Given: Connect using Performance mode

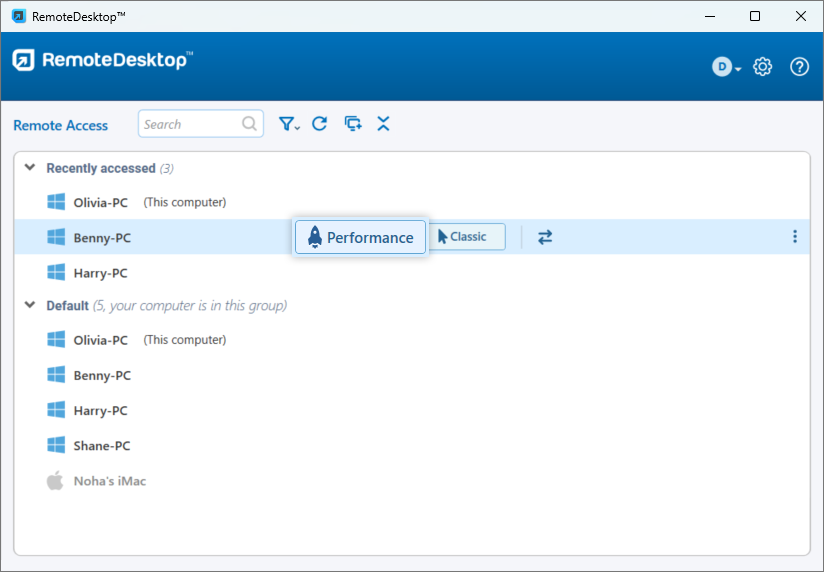Looking at the screenshot, I should [360, 237].
